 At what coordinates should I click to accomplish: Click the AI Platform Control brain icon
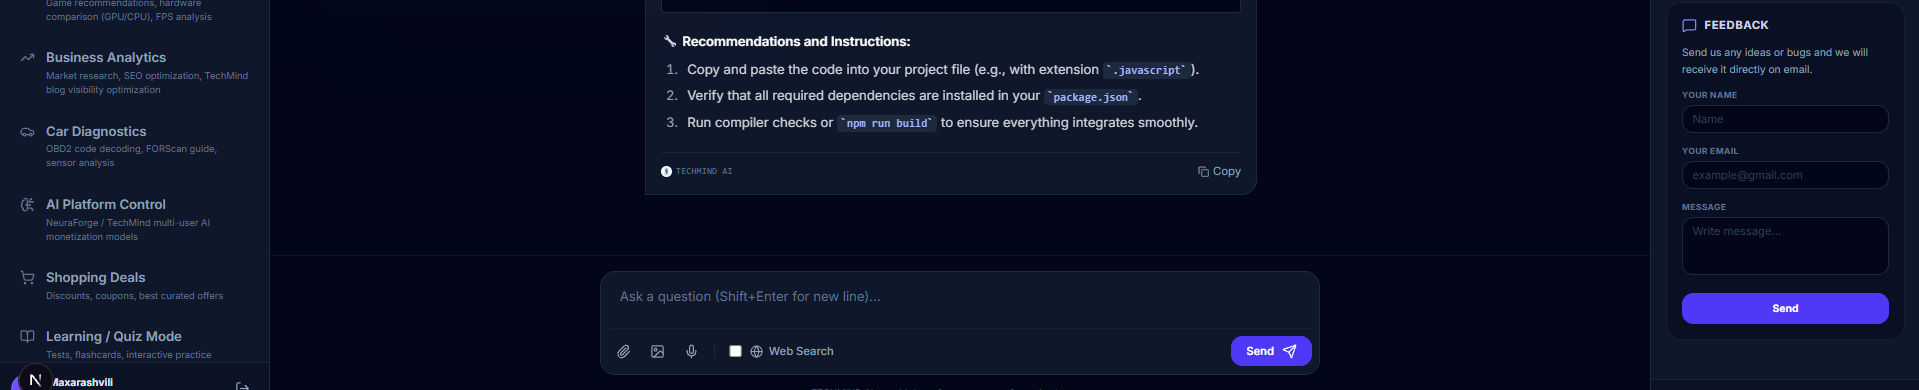(27, 205)
